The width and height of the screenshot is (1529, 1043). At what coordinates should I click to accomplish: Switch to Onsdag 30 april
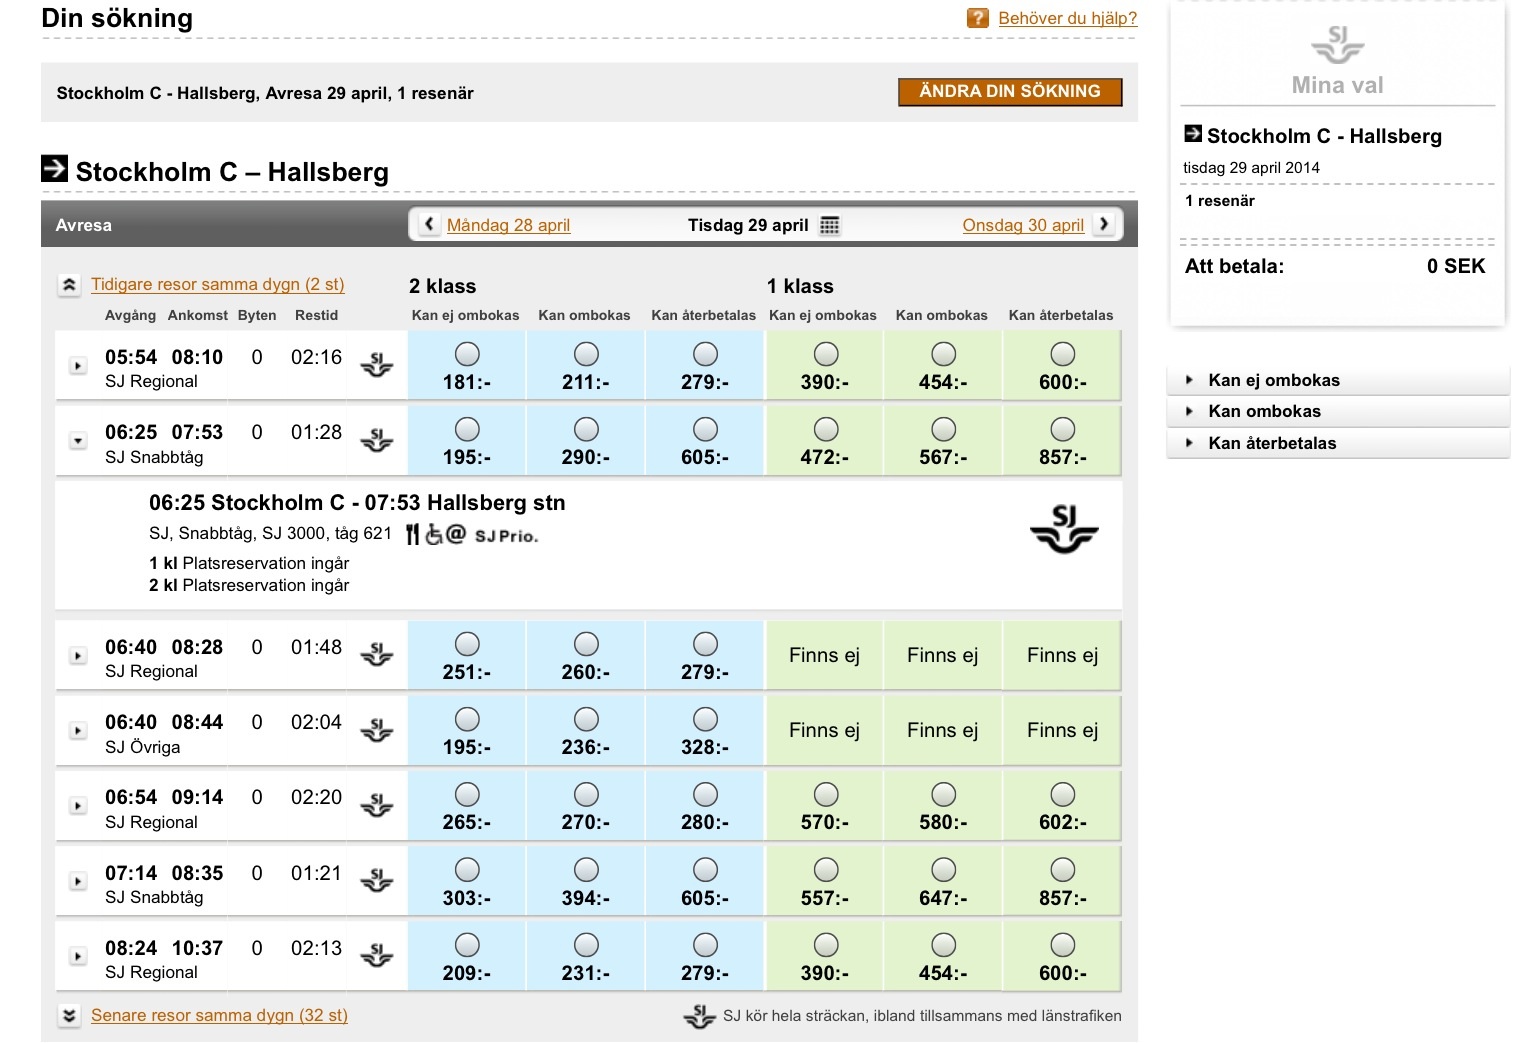click(1022, 225)
